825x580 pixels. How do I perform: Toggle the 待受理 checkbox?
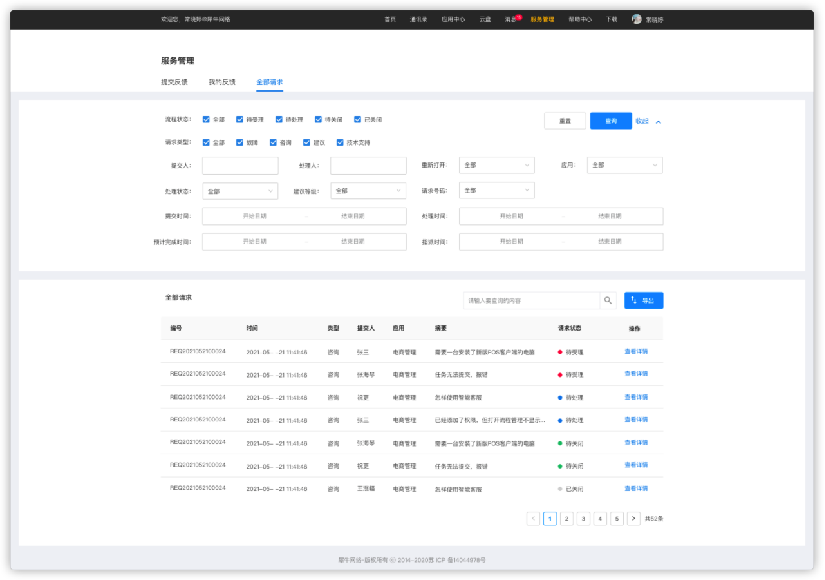pyautogui.click(x=239, y=119)
